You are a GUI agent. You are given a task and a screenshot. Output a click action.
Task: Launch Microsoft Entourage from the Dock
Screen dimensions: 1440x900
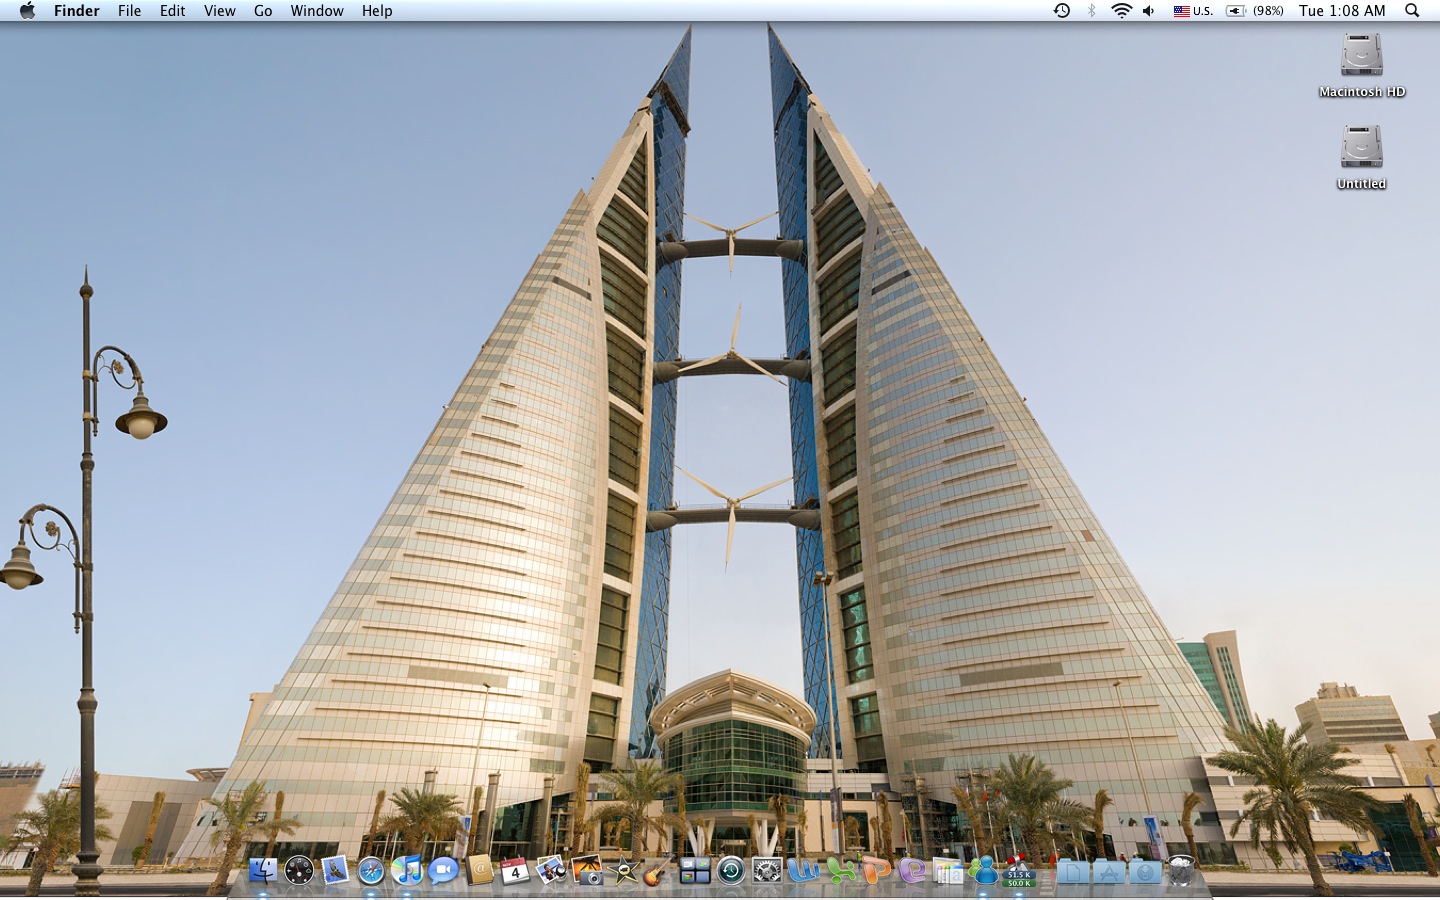click(912, 870)
